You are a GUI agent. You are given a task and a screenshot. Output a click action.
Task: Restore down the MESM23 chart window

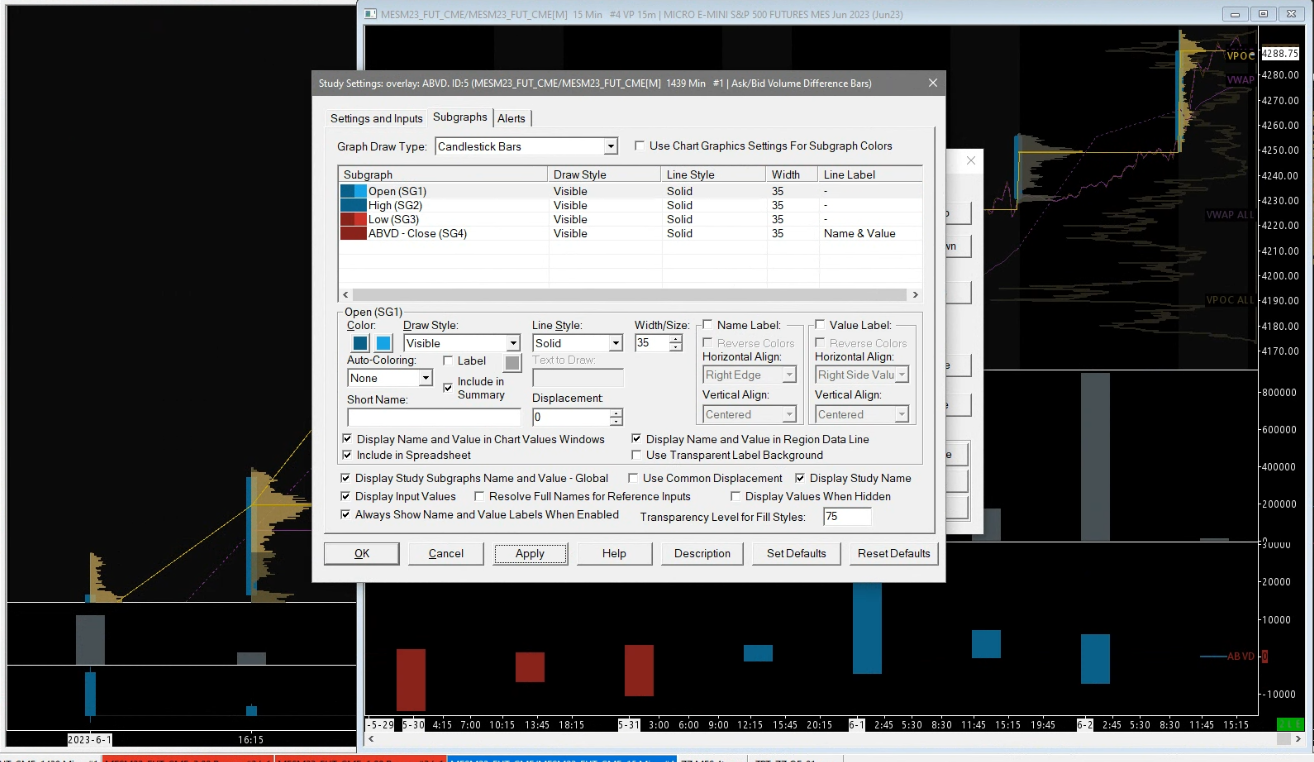click(1264, 14)
